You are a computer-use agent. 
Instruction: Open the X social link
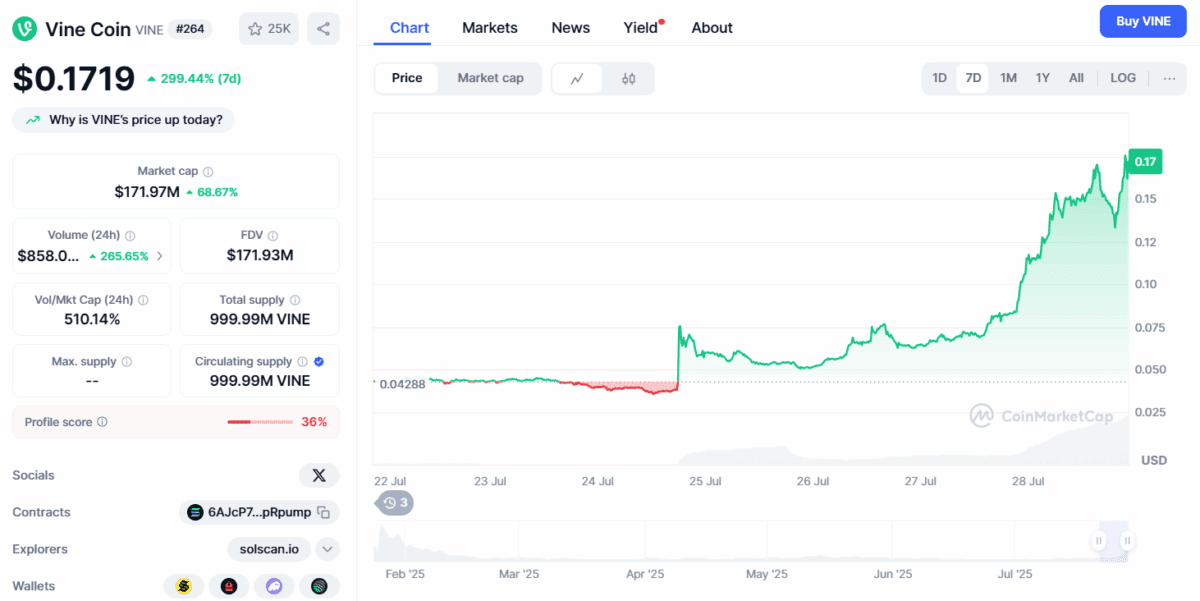pos(319,475)
